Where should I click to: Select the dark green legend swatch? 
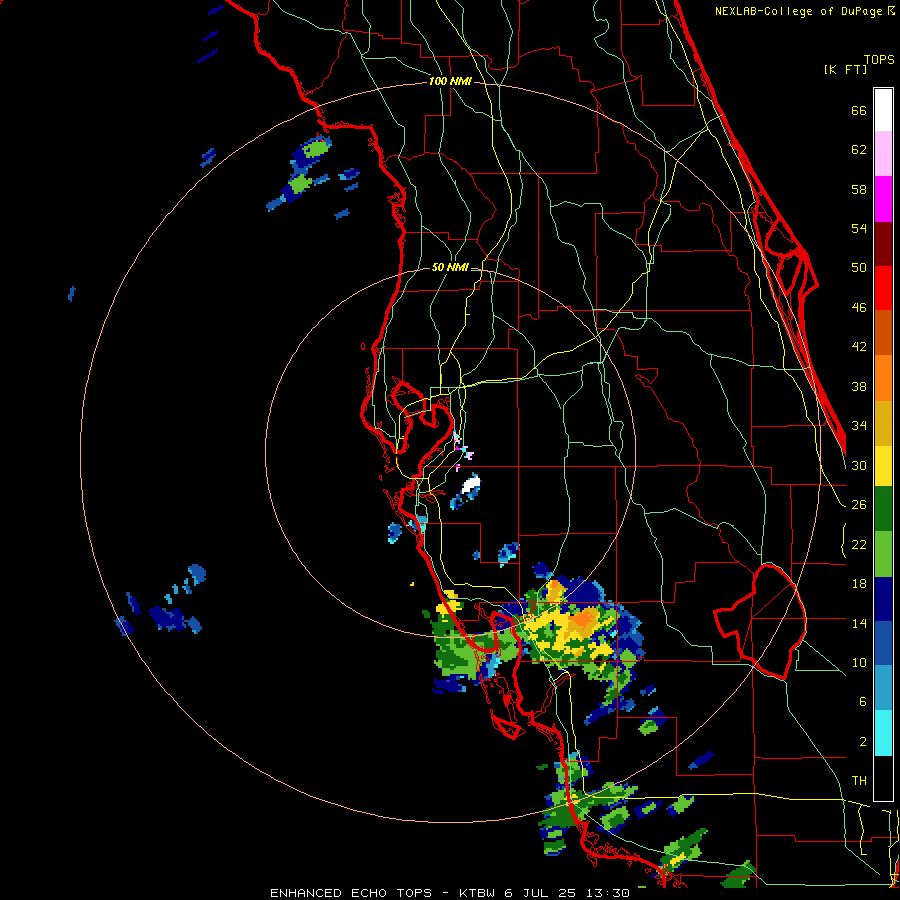click(x=883, y=509)
